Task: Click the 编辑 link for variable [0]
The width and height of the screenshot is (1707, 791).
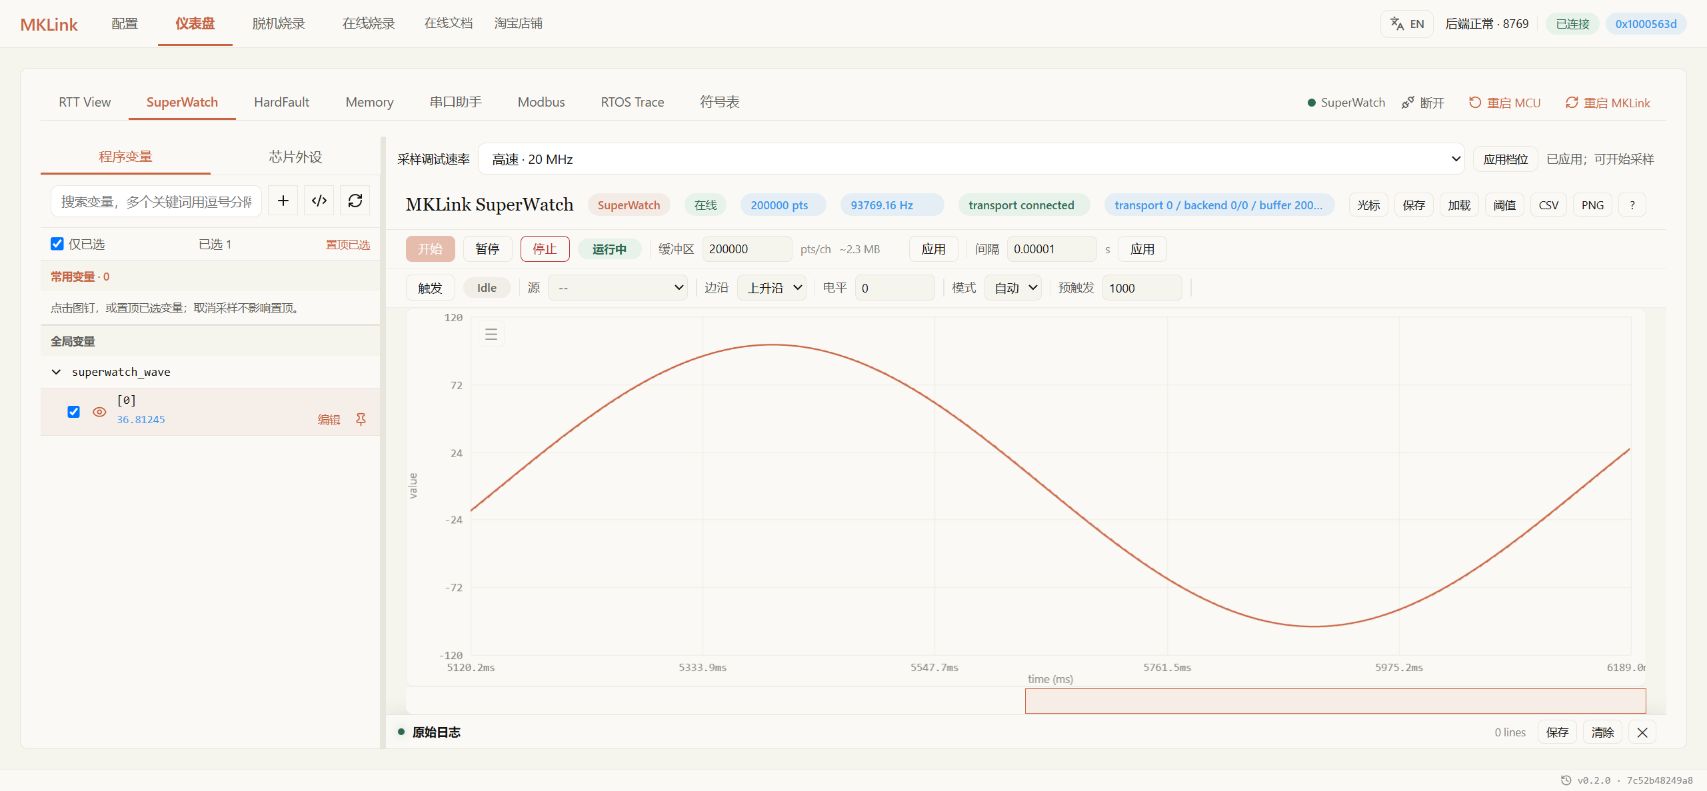Action: coord(329,420)
